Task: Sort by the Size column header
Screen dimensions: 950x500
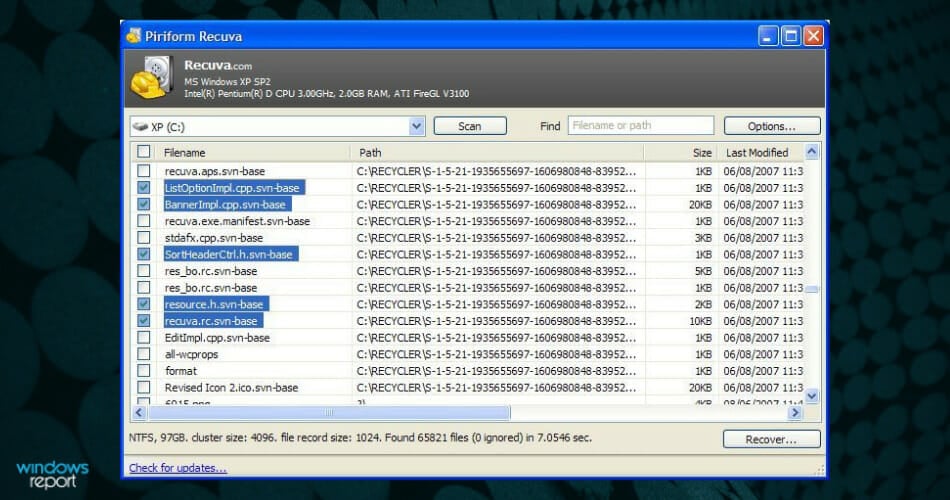Action: [702, 153]
